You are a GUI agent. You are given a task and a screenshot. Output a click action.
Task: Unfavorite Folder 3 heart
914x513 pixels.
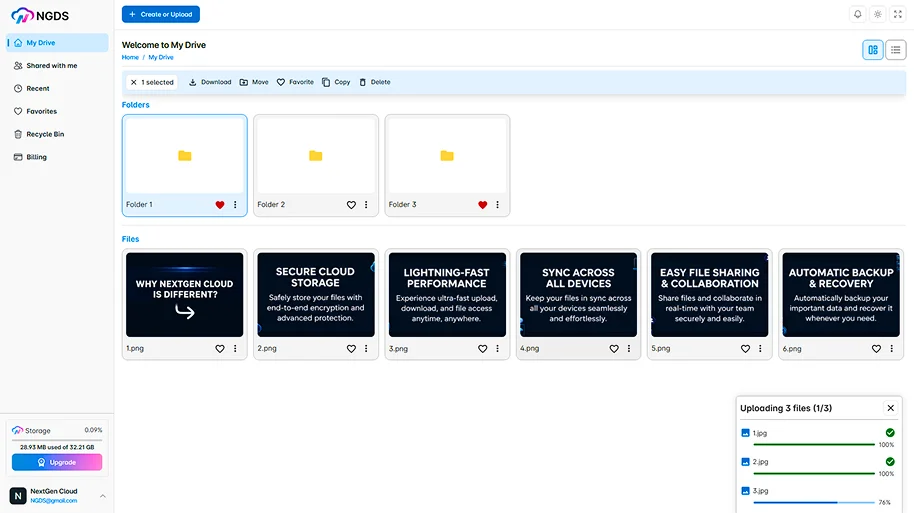[483, 205]
